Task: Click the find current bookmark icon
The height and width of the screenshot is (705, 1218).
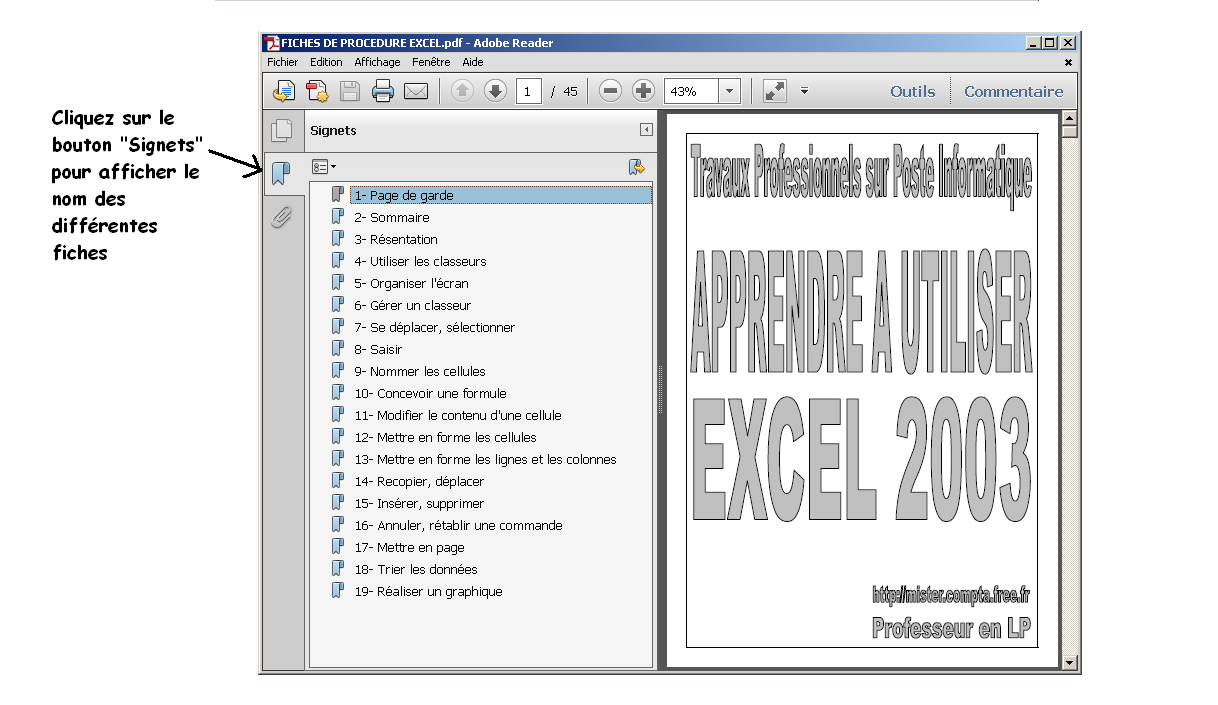Action: (x=636, y=167)
